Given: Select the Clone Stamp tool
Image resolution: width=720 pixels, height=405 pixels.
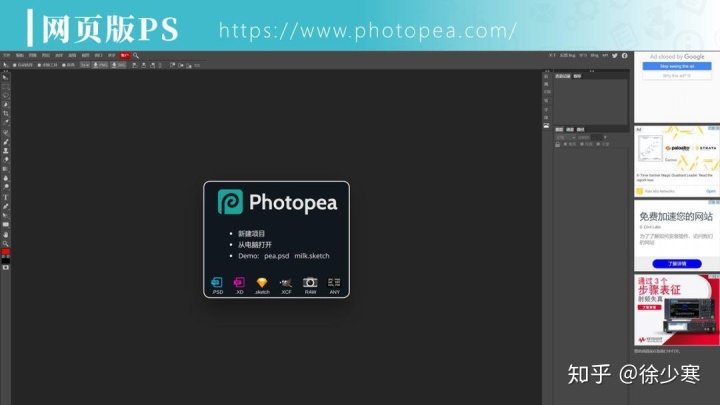Looking at the screenshot, I should (6, 151).
